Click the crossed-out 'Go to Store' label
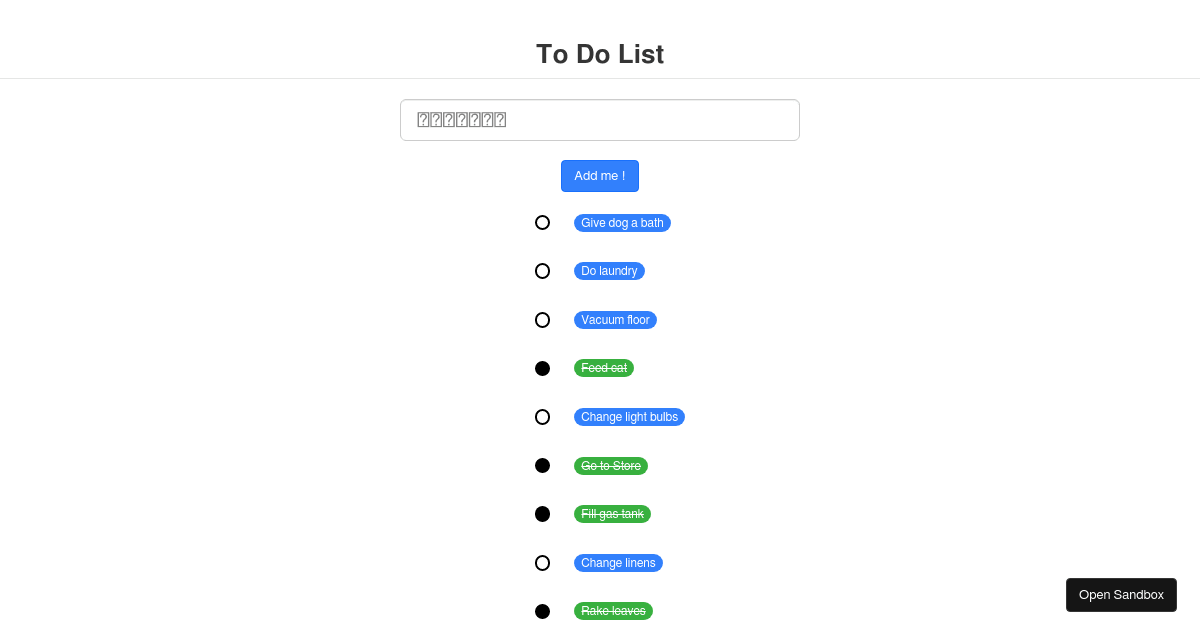Viewport: 1200px width, 630px height. [610, 465]
